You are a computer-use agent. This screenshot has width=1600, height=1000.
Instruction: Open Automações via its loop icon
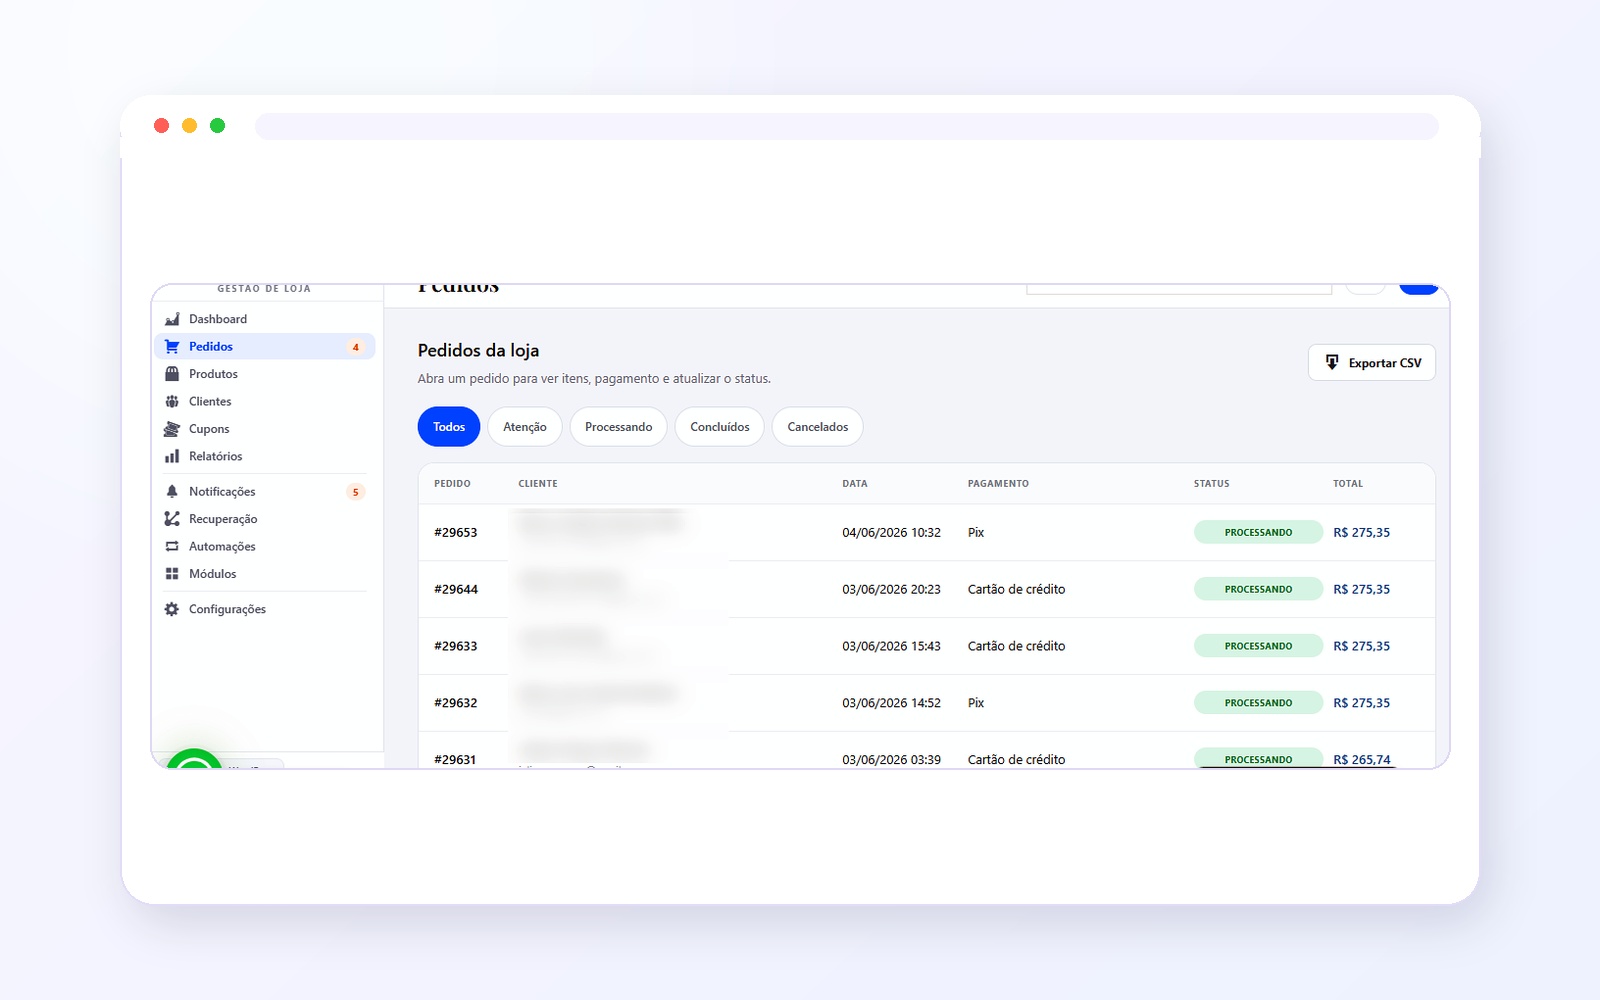[x=172, y=546]
